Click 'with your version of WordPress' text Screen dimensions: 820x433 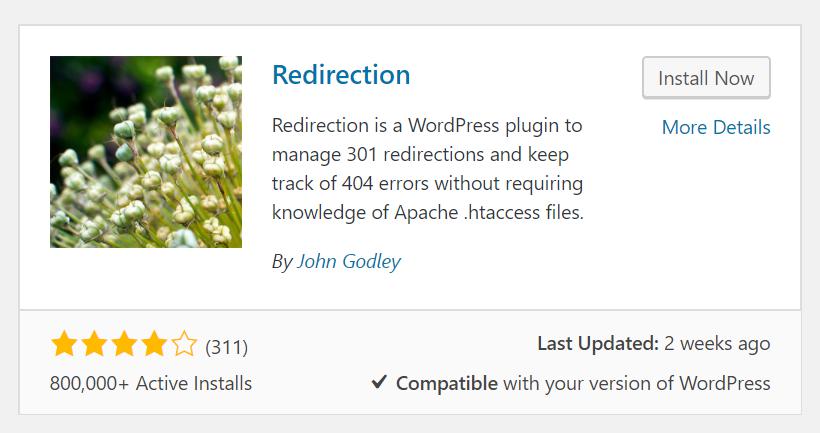coord(636,383)
